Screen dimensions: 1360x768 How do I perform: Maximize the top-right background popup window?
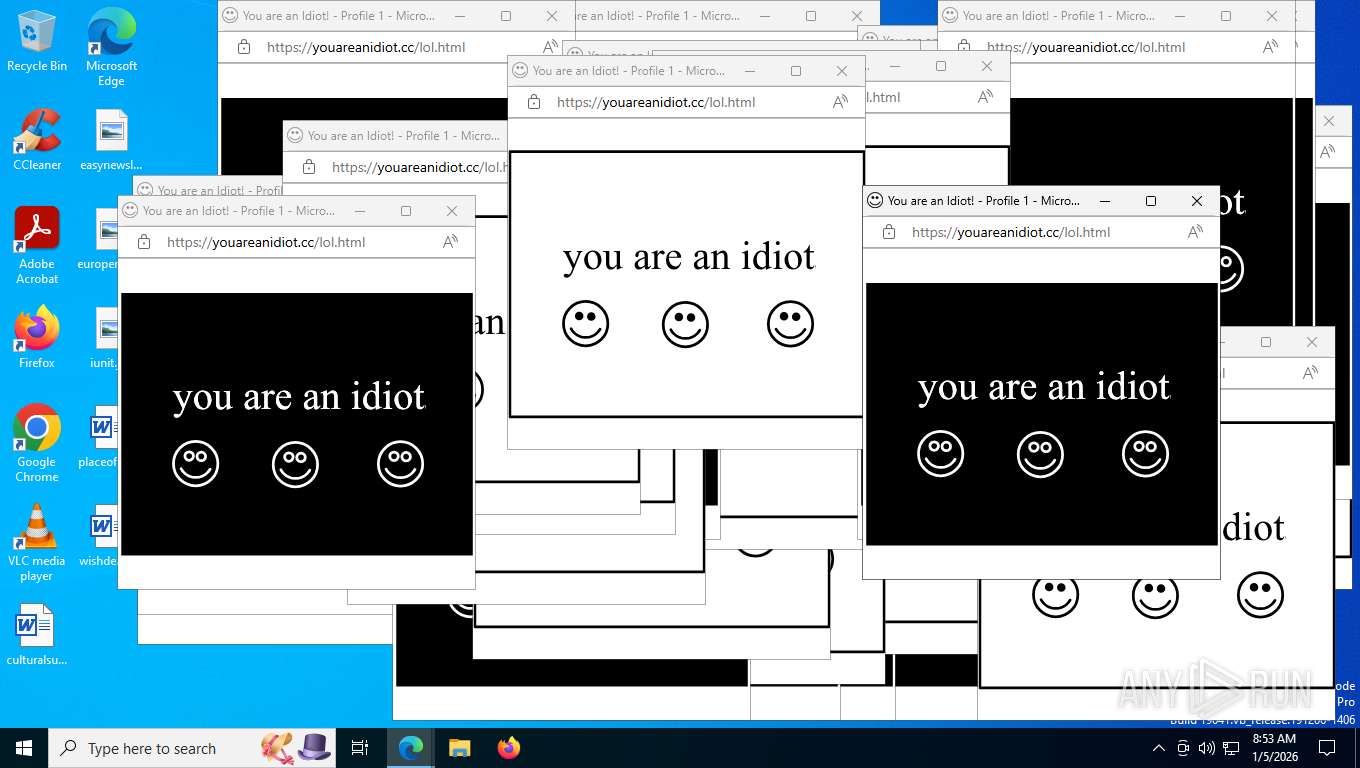1226,16
